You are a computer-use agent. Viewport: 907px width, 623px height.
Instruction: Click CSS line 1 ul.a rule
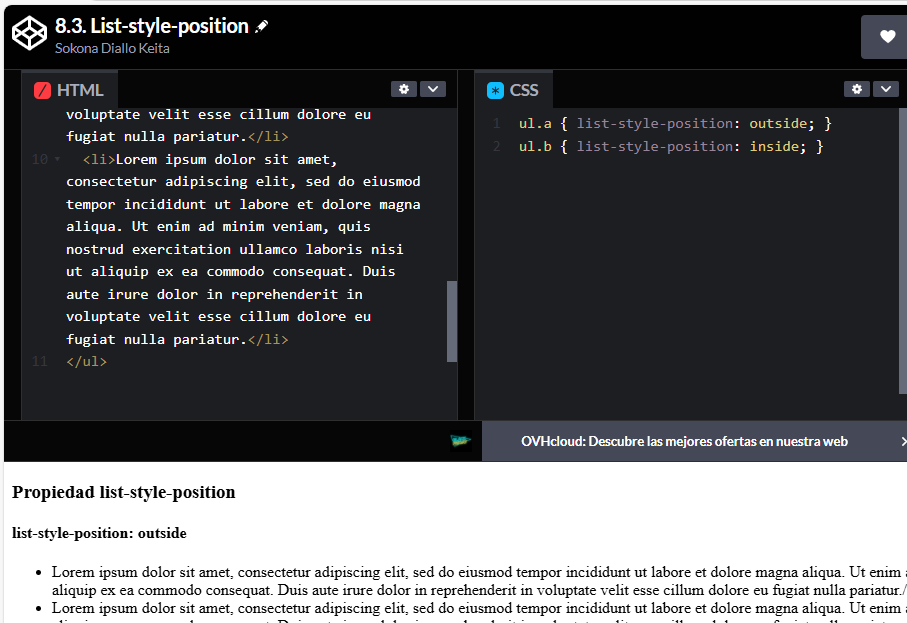(674, 124)
